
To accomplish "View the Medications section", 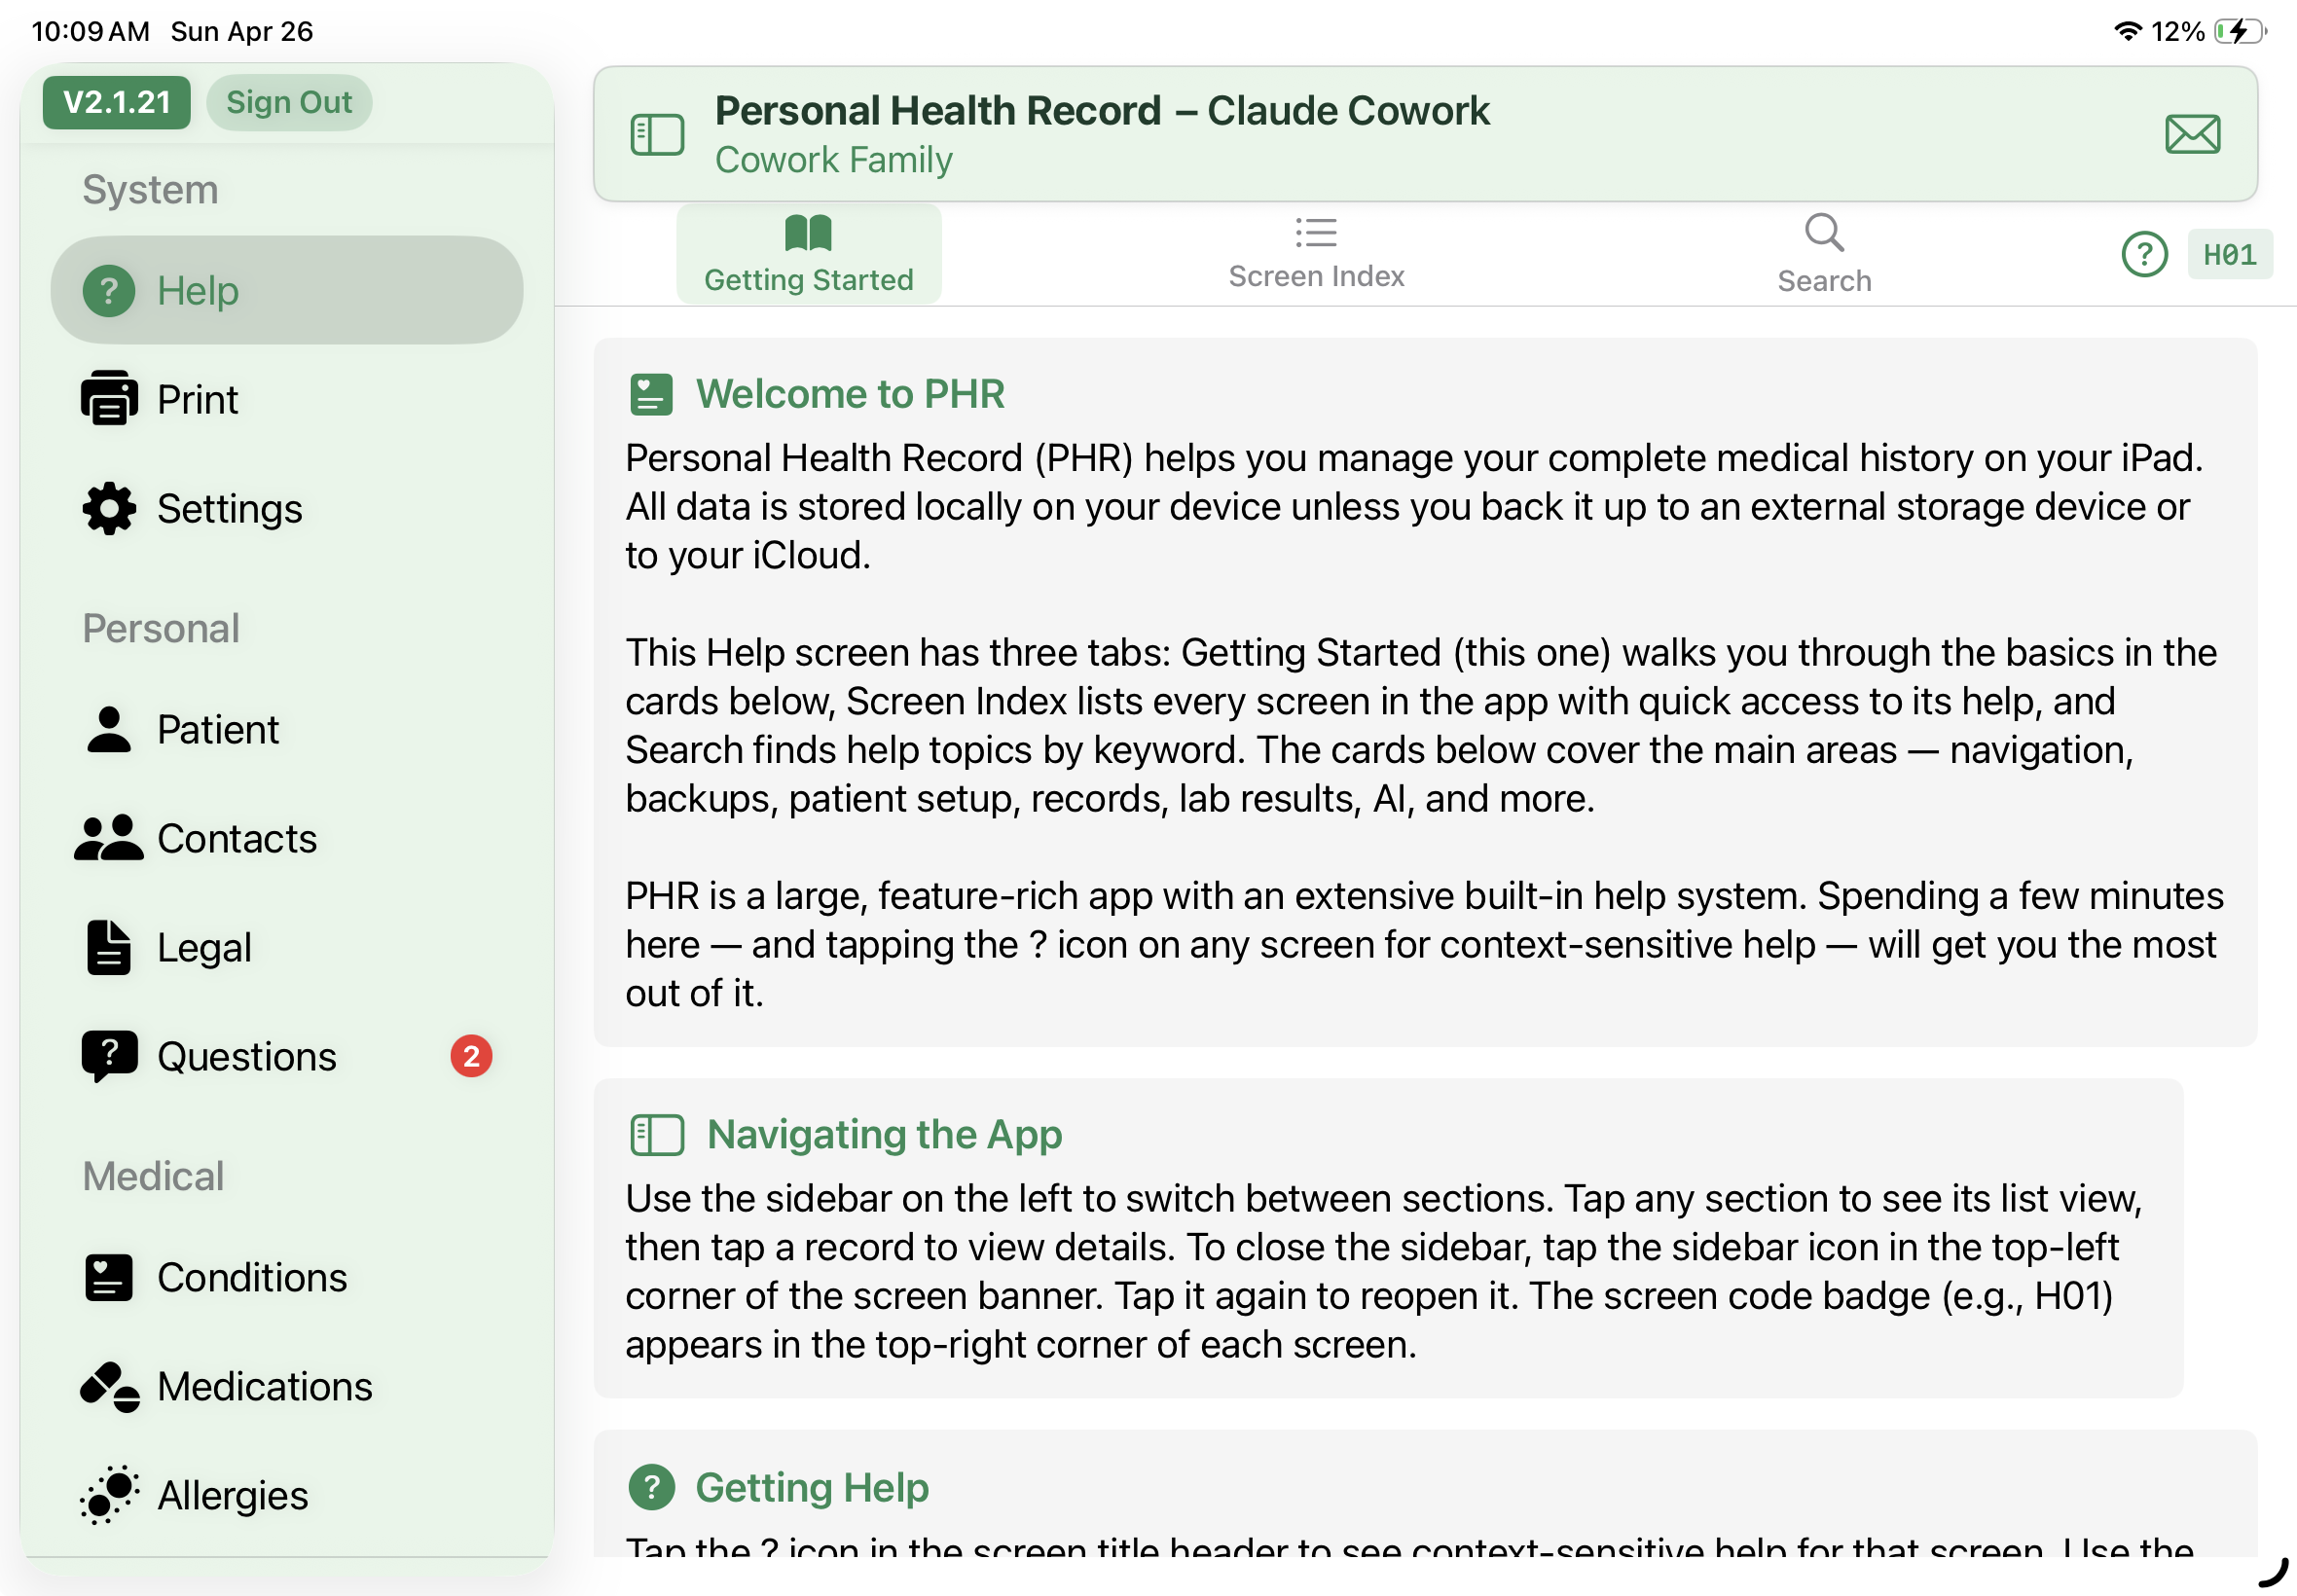I will [x=287, y=1386].
